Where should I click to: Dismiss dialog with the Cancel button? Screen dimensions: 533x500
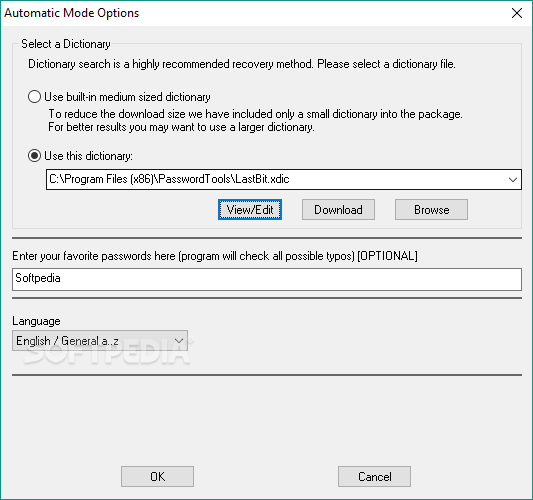374,477
